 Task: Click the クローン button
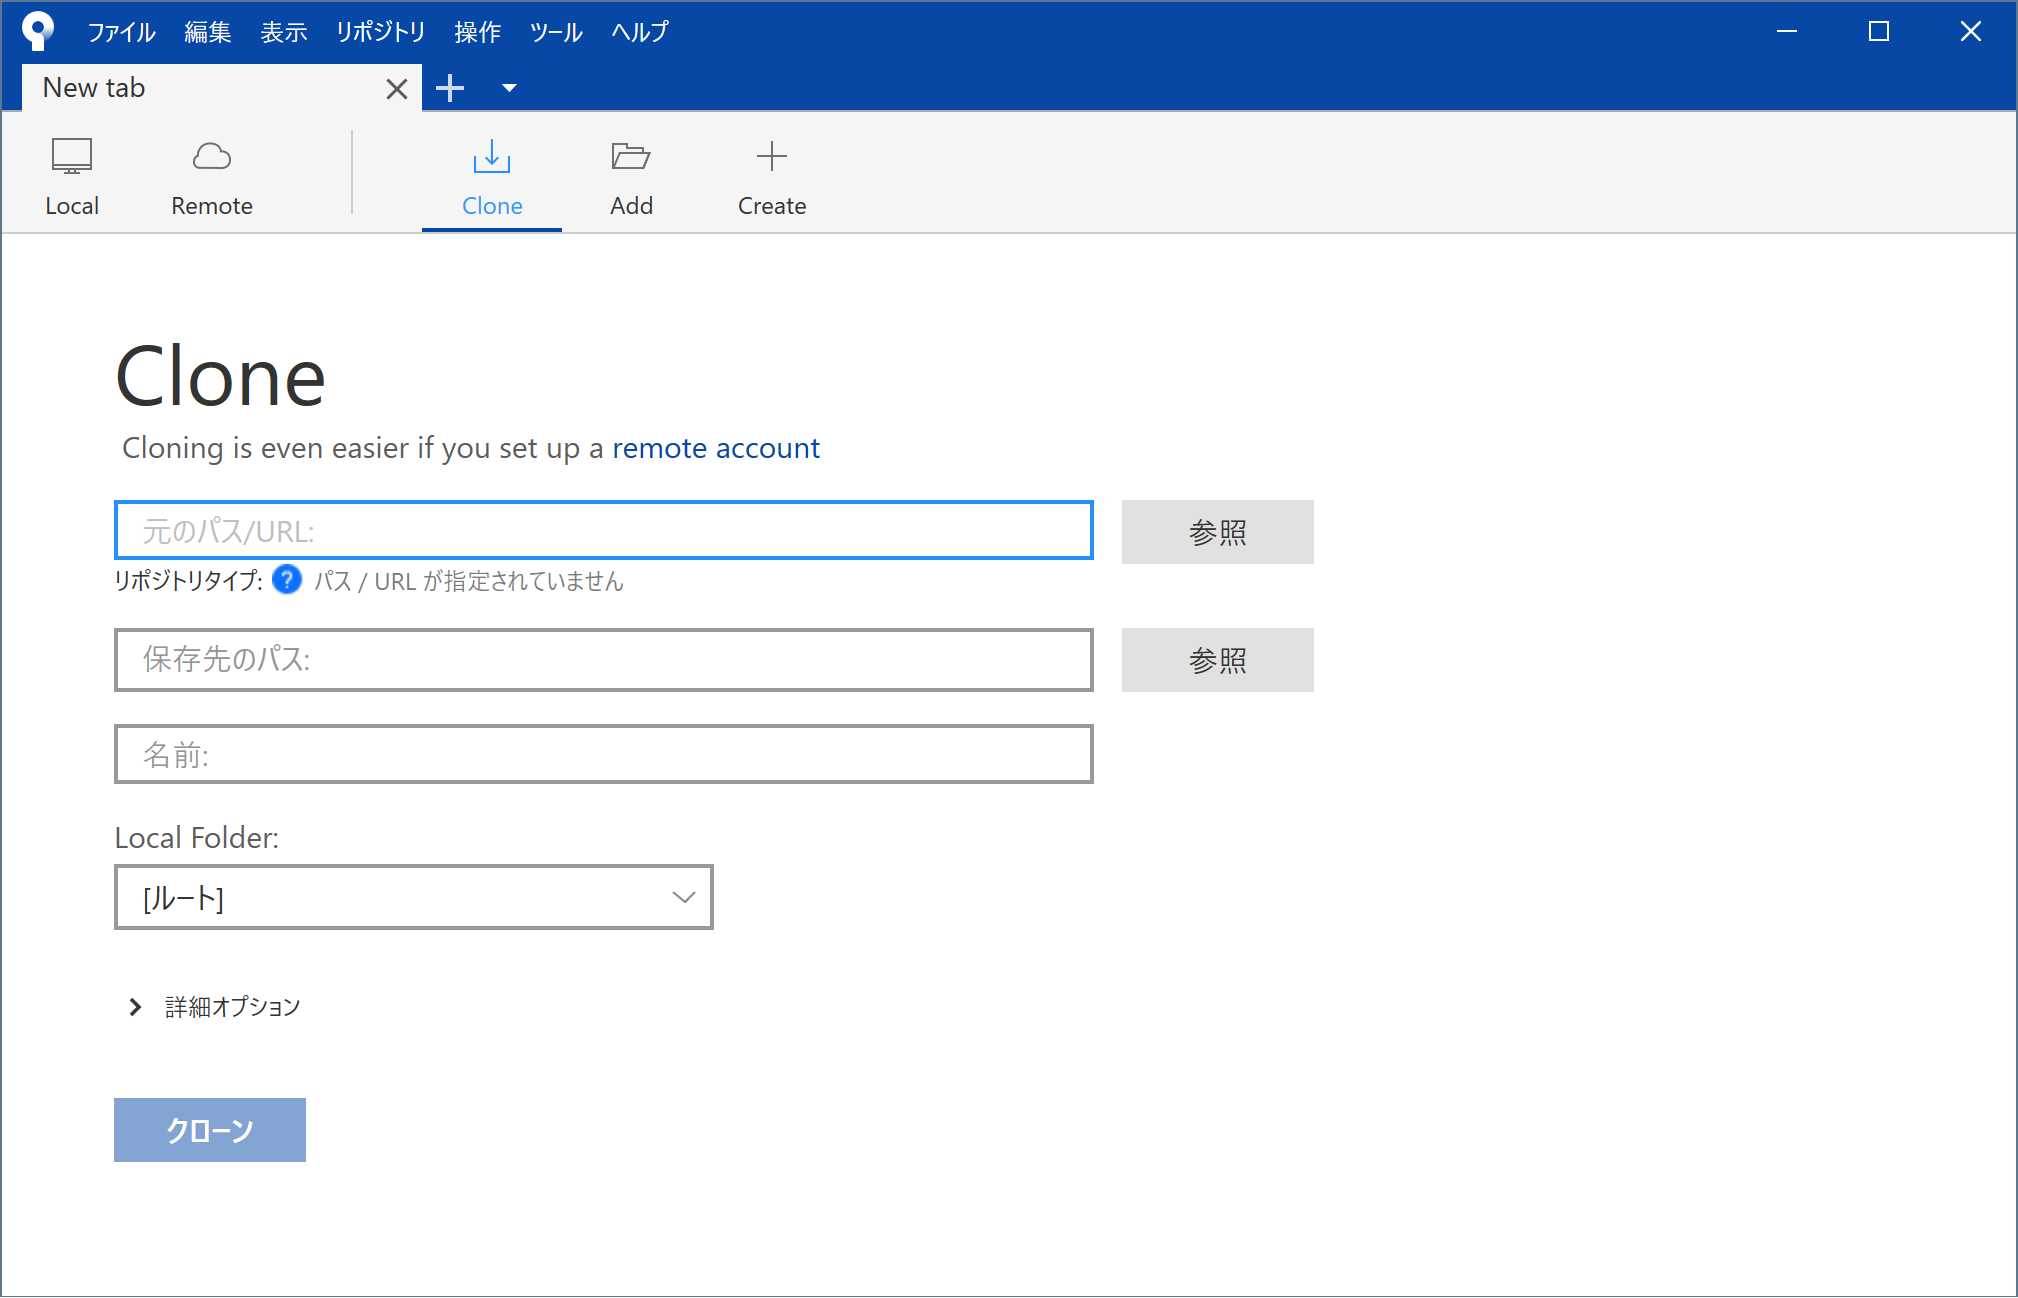pos(209,1130)
